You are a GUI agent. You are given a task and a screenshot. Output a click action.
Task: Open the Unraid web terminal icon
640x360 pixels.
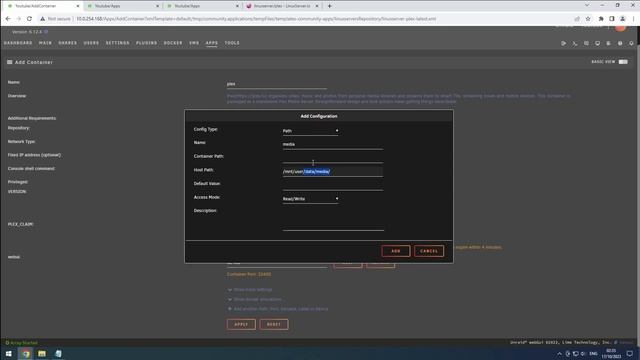[575, 43]
